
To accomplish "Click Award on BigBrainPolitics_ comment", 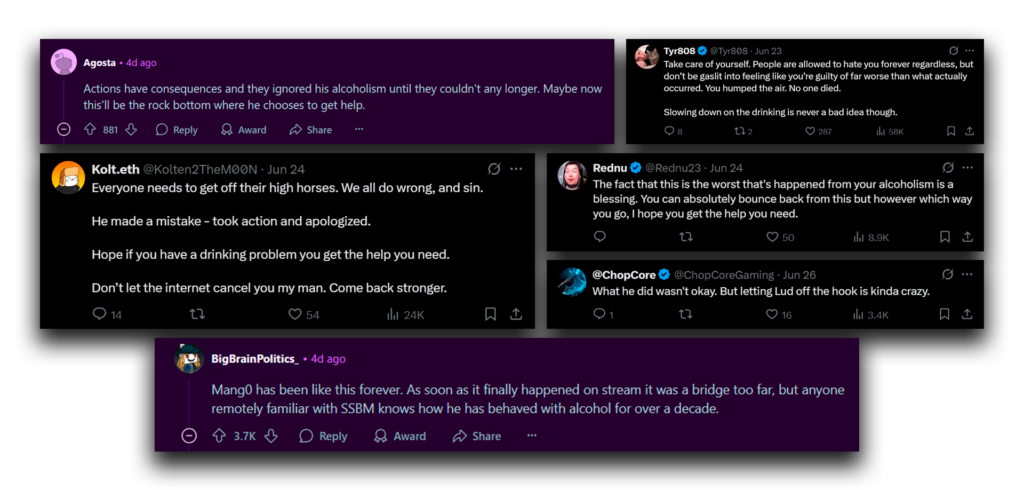I will [400, 436].
